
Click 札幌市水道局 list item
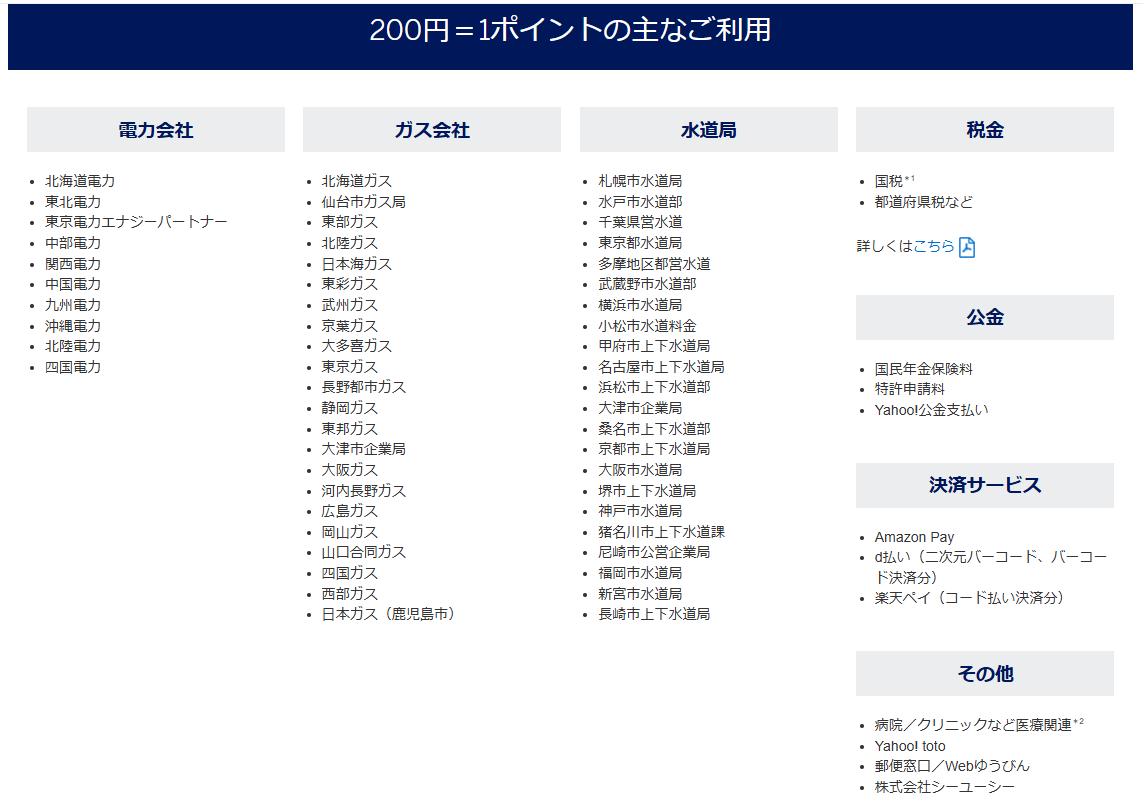pyautogui.click(x=640, y=181)
